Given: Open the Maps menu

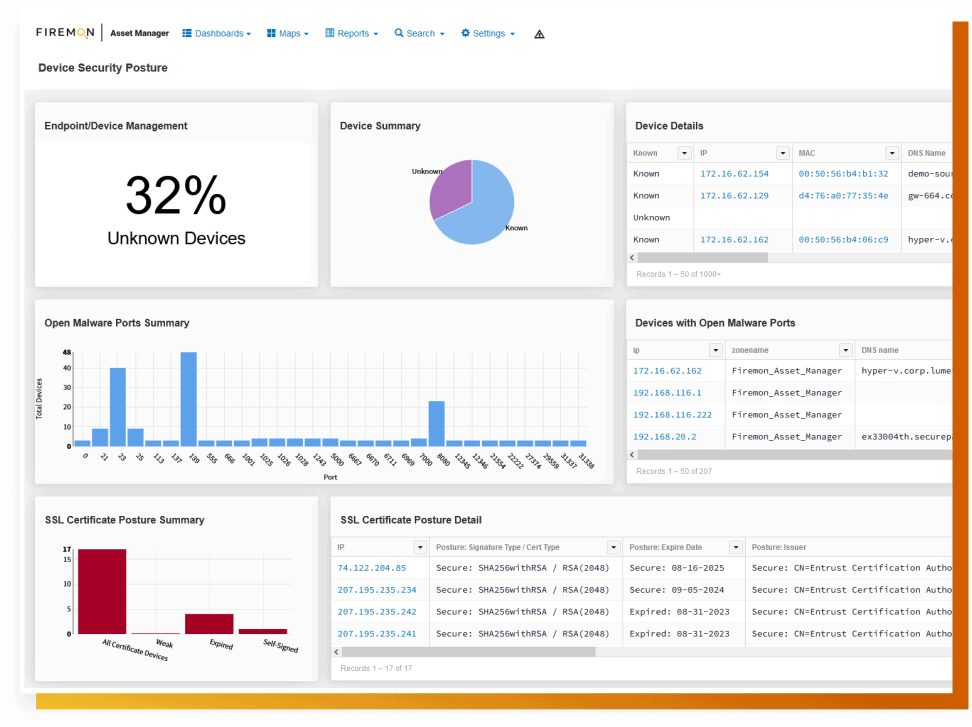Looking at the screenshot, I should 287,34.
